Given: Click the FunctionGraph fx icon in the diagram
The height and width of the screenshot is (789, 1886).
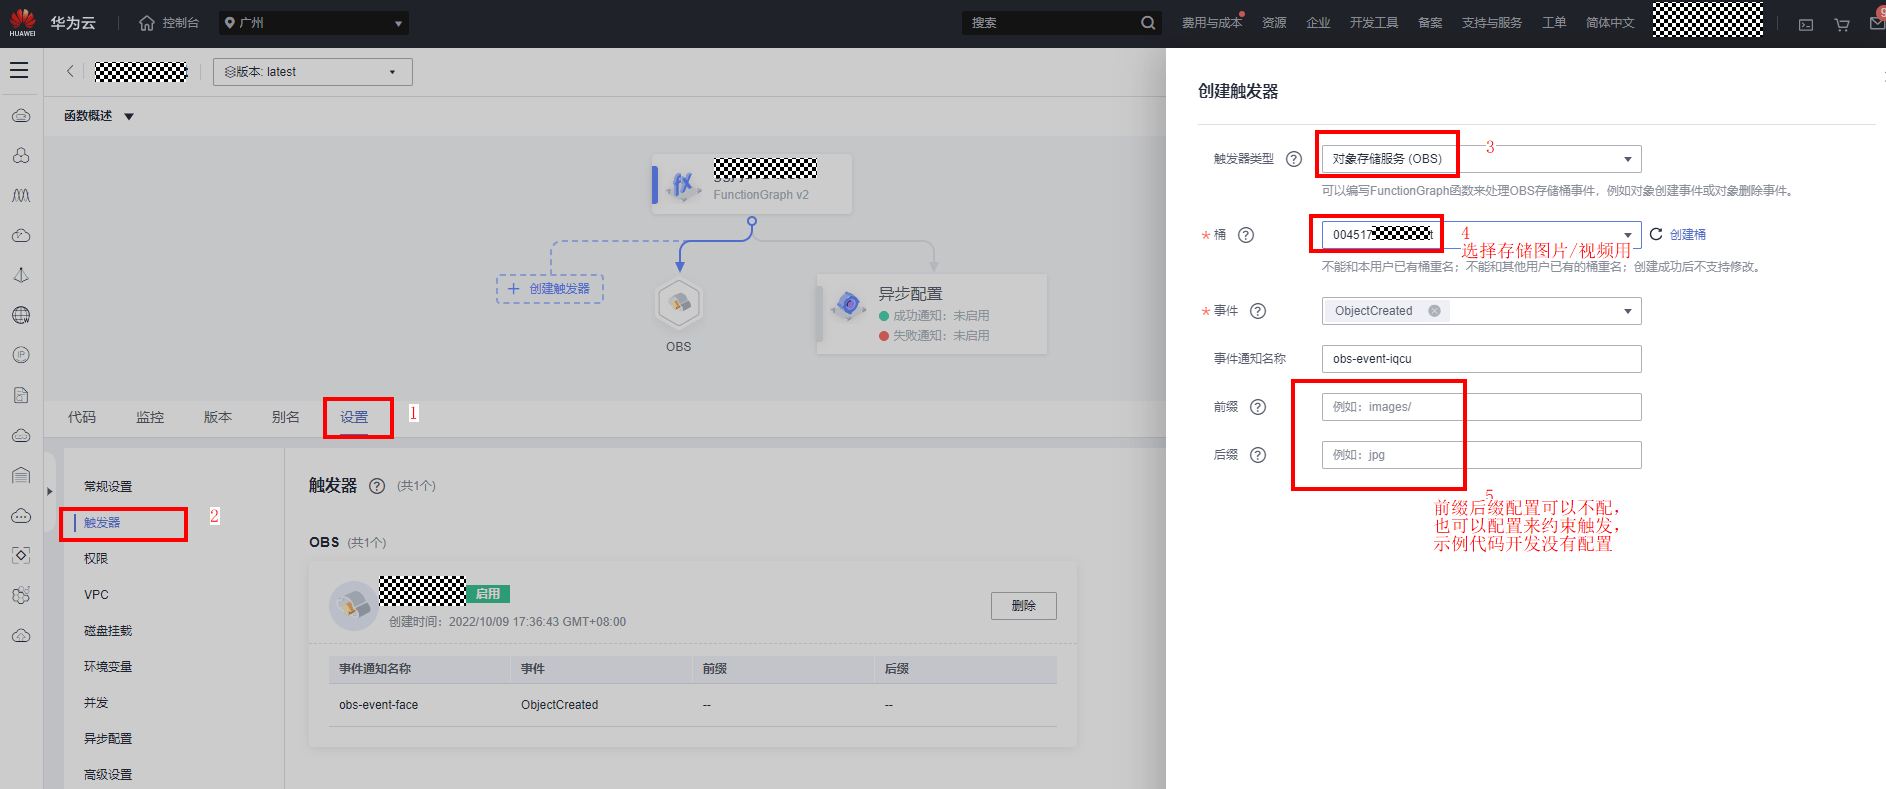Looking at the screenshot, I should pyautogui.click(x=683, y=185).
